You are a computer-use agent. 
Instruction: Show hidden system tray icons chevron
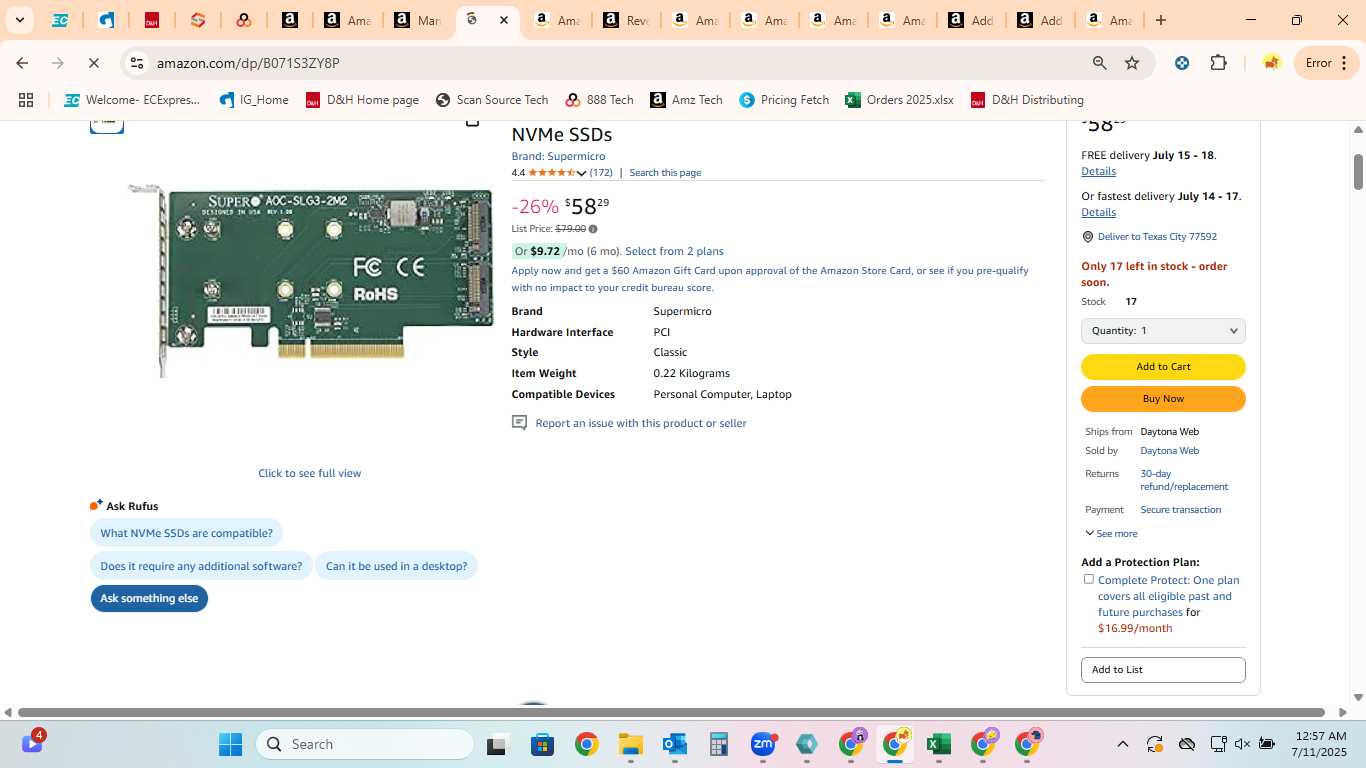pyautogui.click(x=1122, y=744)
